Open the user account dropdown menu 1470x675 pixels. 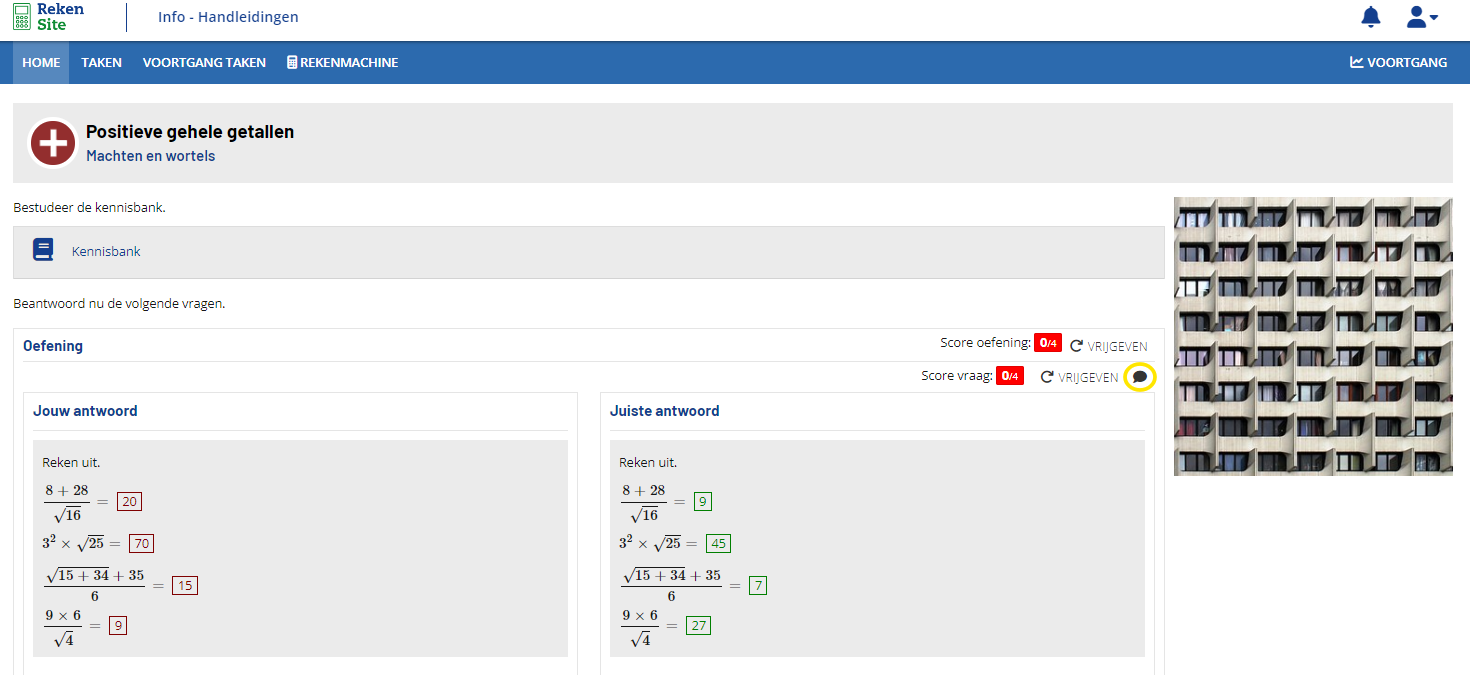pyautogui.click(x=1421, y=17)
